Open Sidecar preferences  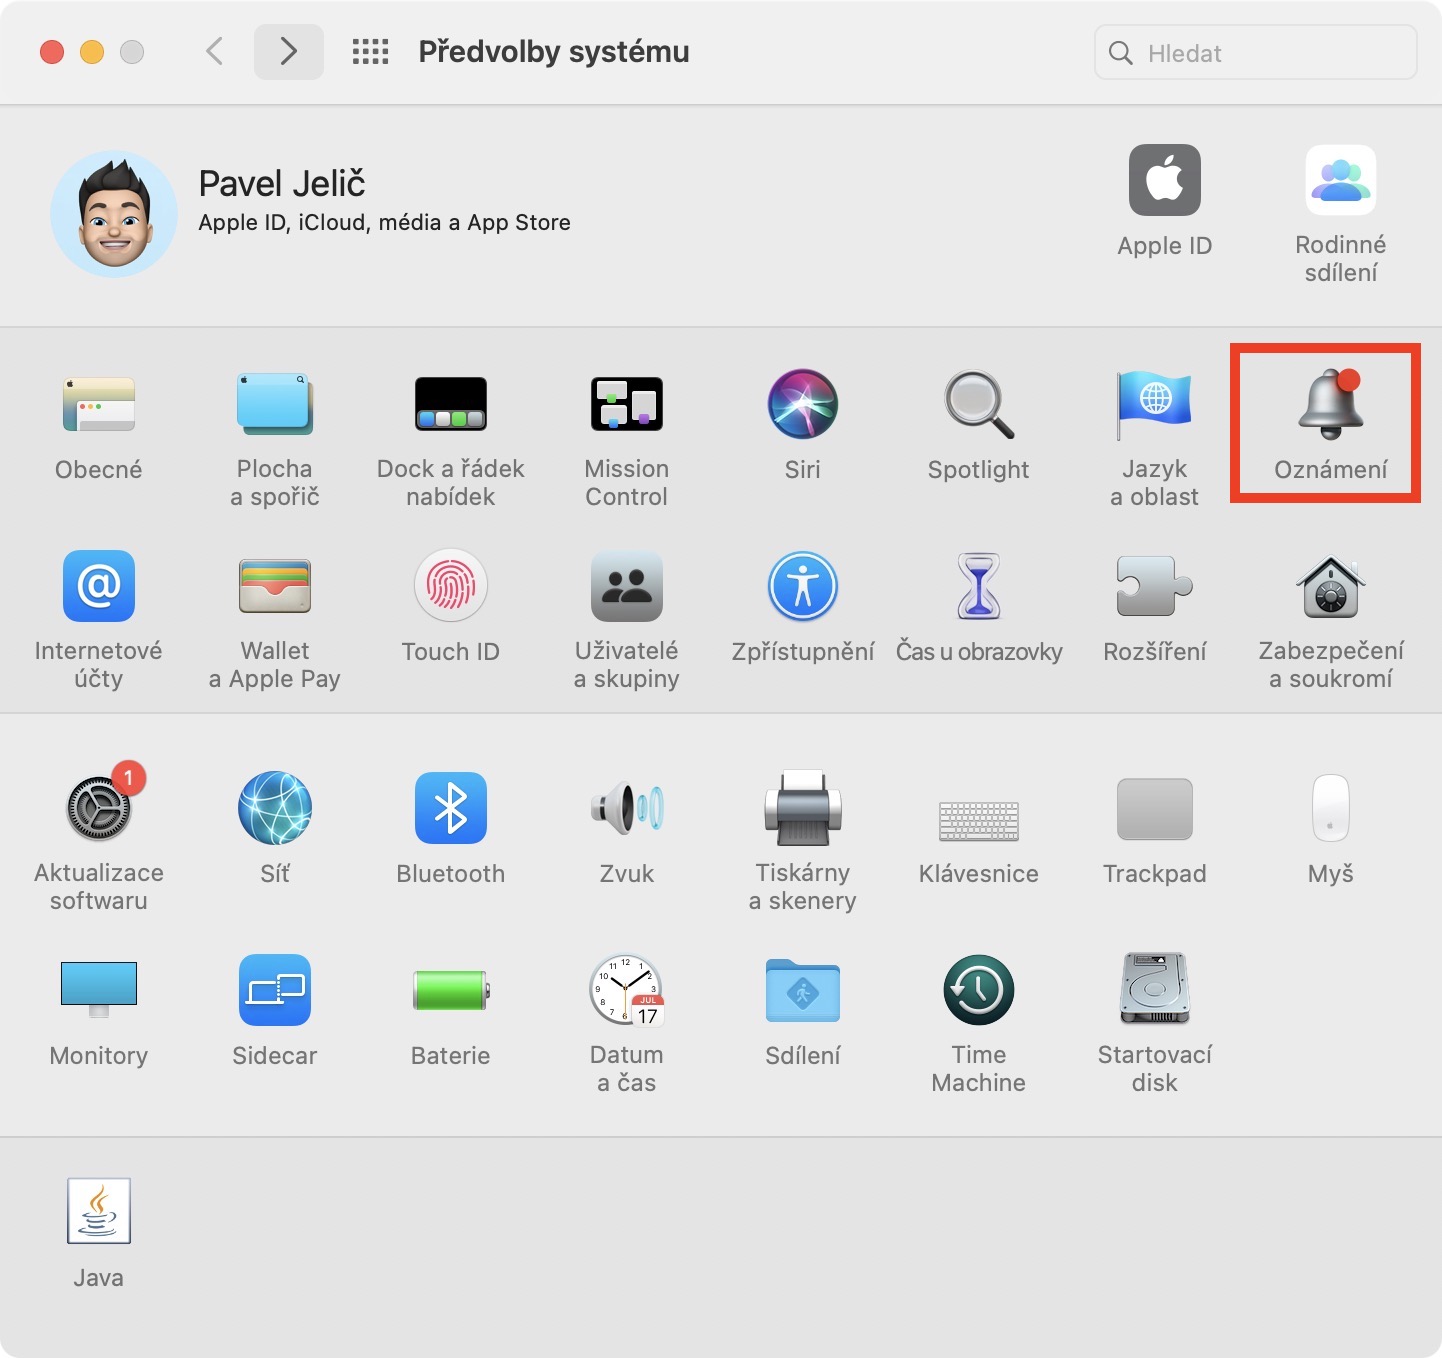[x=275, y=990]
